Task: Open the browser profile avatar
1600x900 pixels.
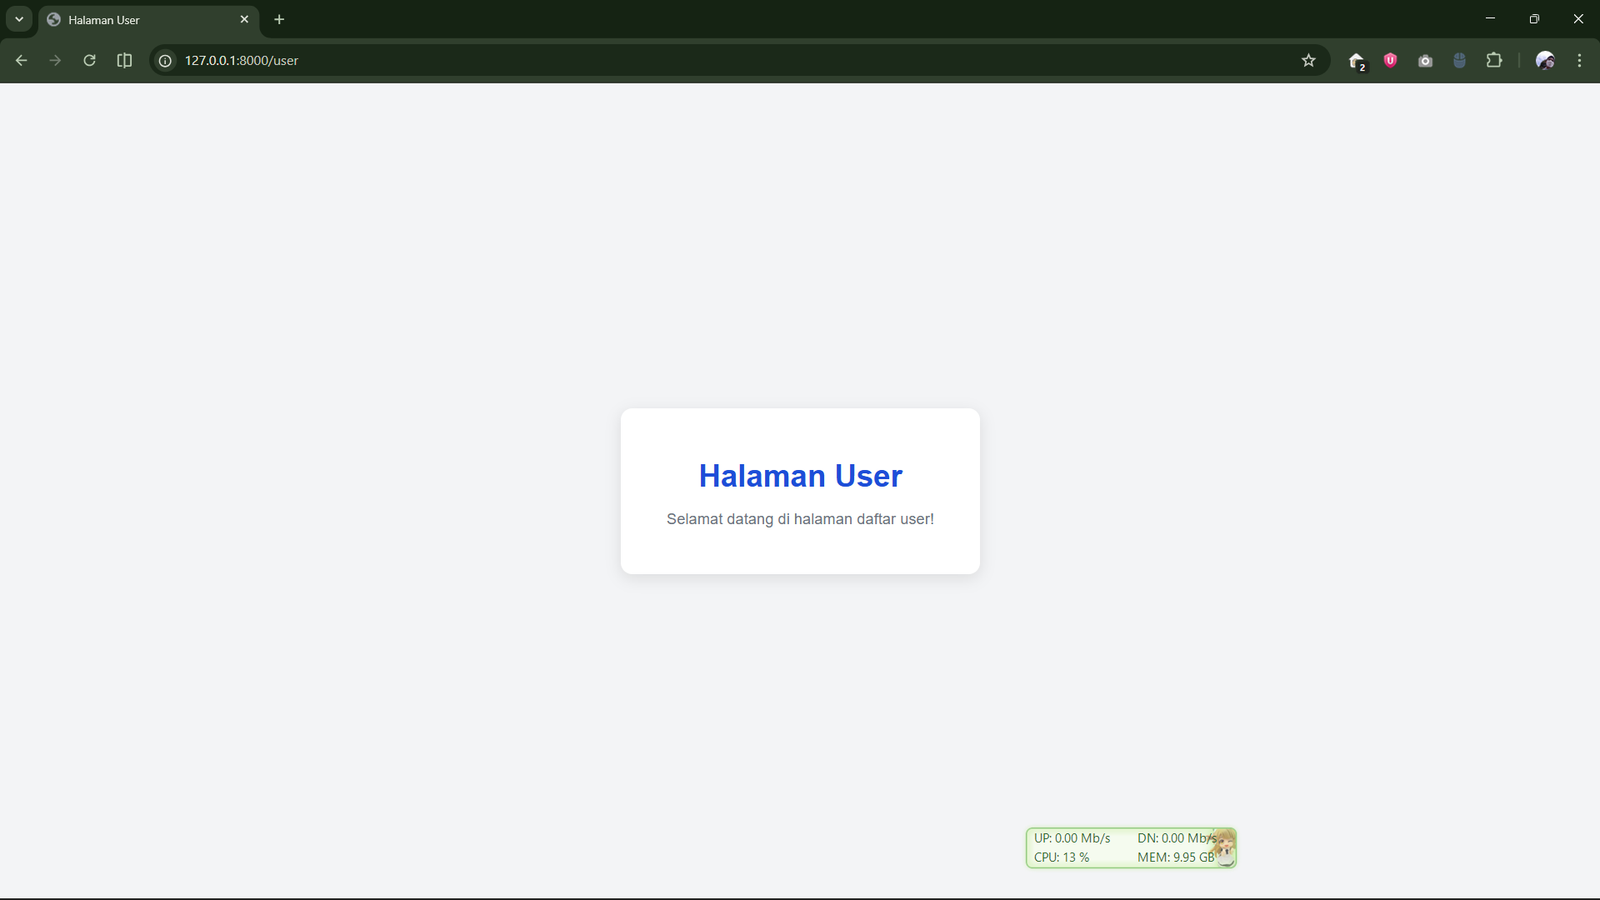Action: point(1545,60)
